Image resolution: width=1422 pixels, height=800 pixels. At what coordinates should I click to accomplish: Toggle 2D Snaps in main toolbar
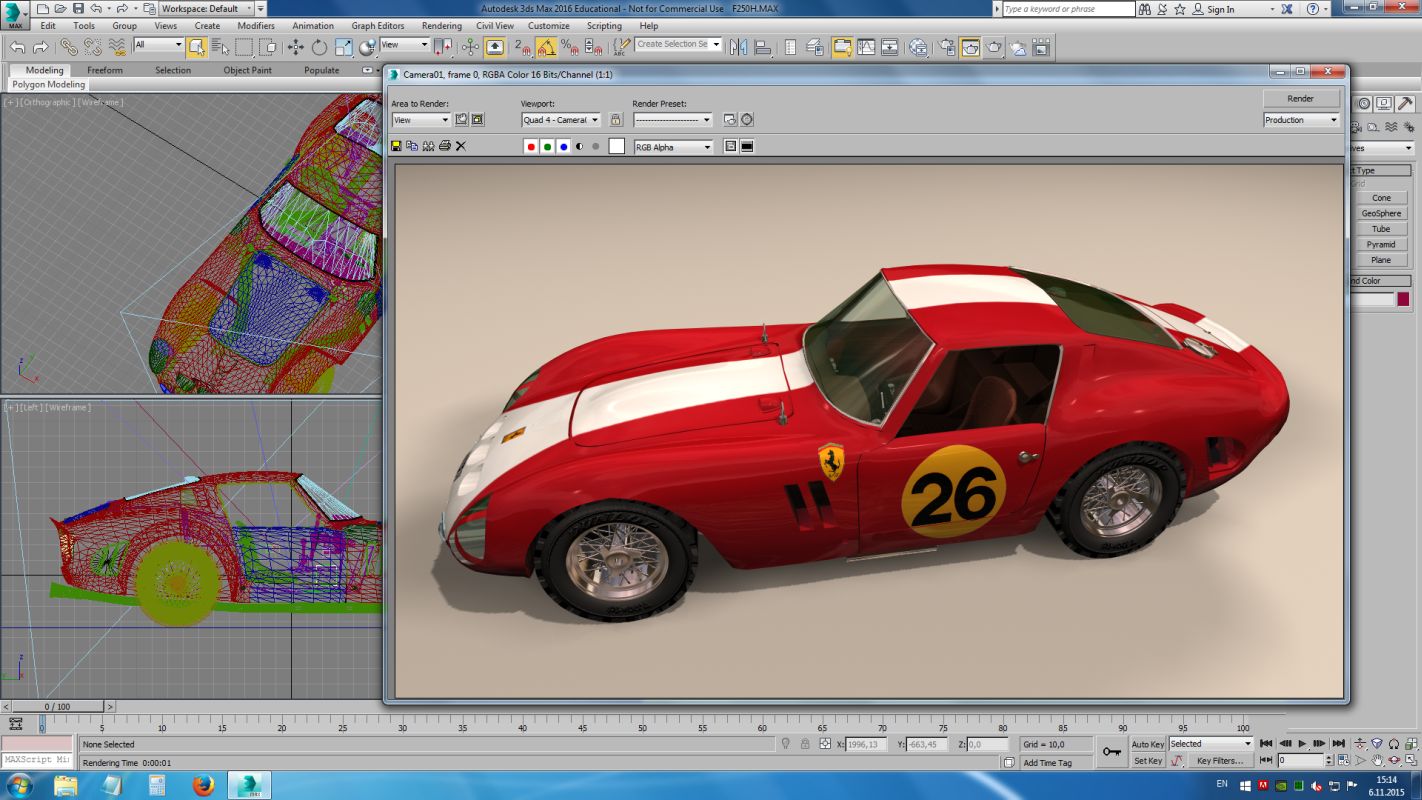click(x=522, y=46)
